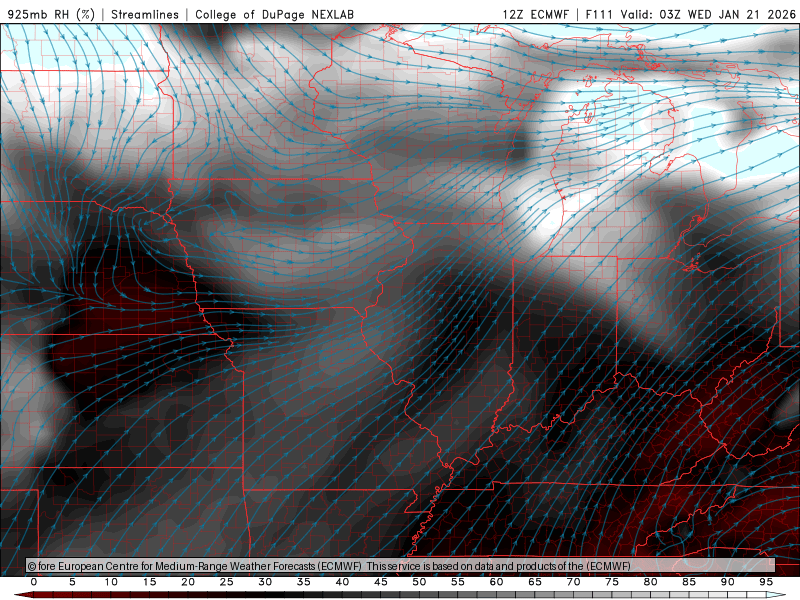Click the '60' color scale label
Screen dimensions: 800x600
(x=496, y=582)
